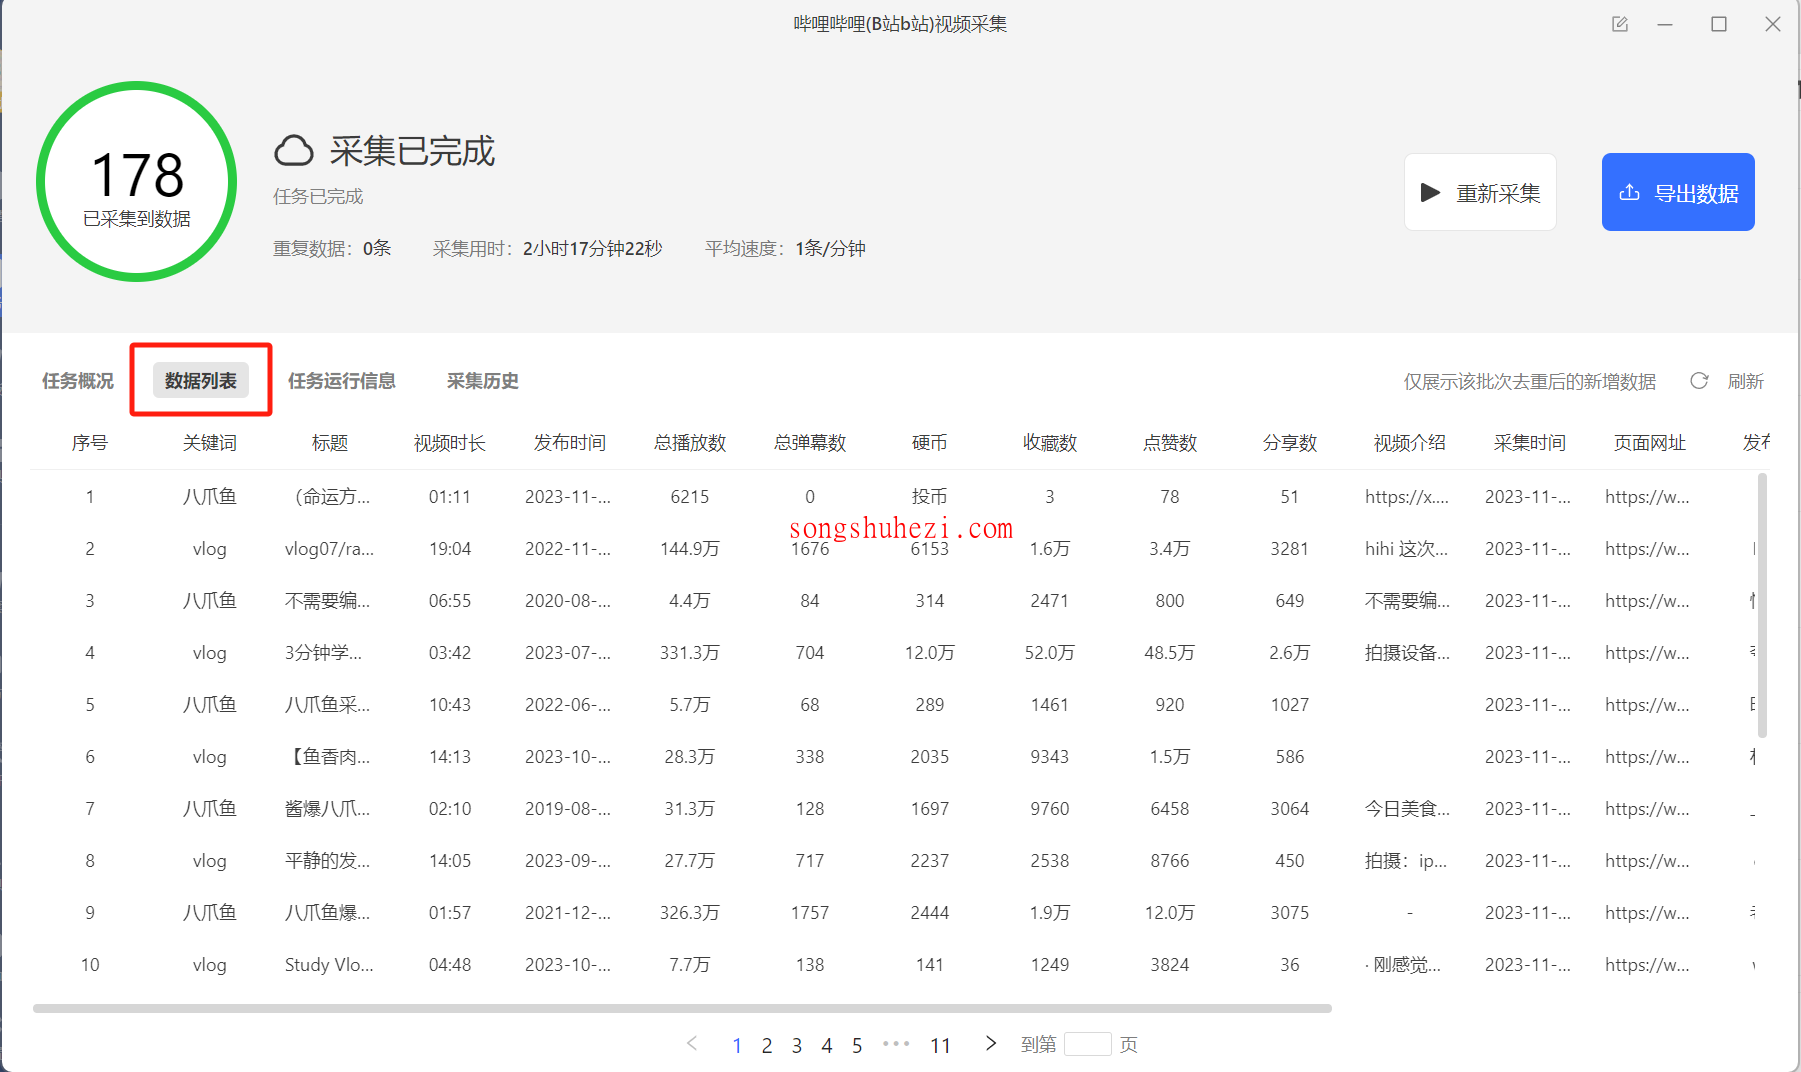Click duration cell '19:04'
The image size is (1801, 1072).
pyautogui.click(x=450, y=549)
